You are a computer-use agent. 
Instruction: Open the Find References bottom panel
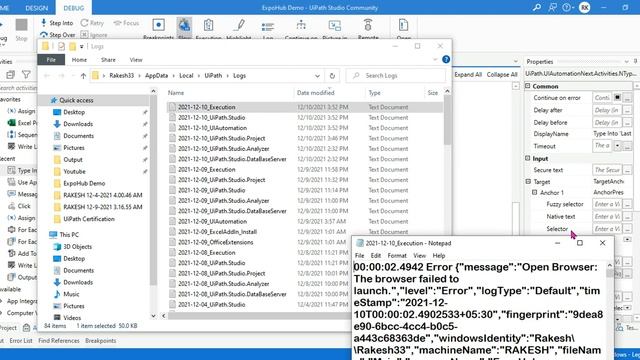[59, 340]
